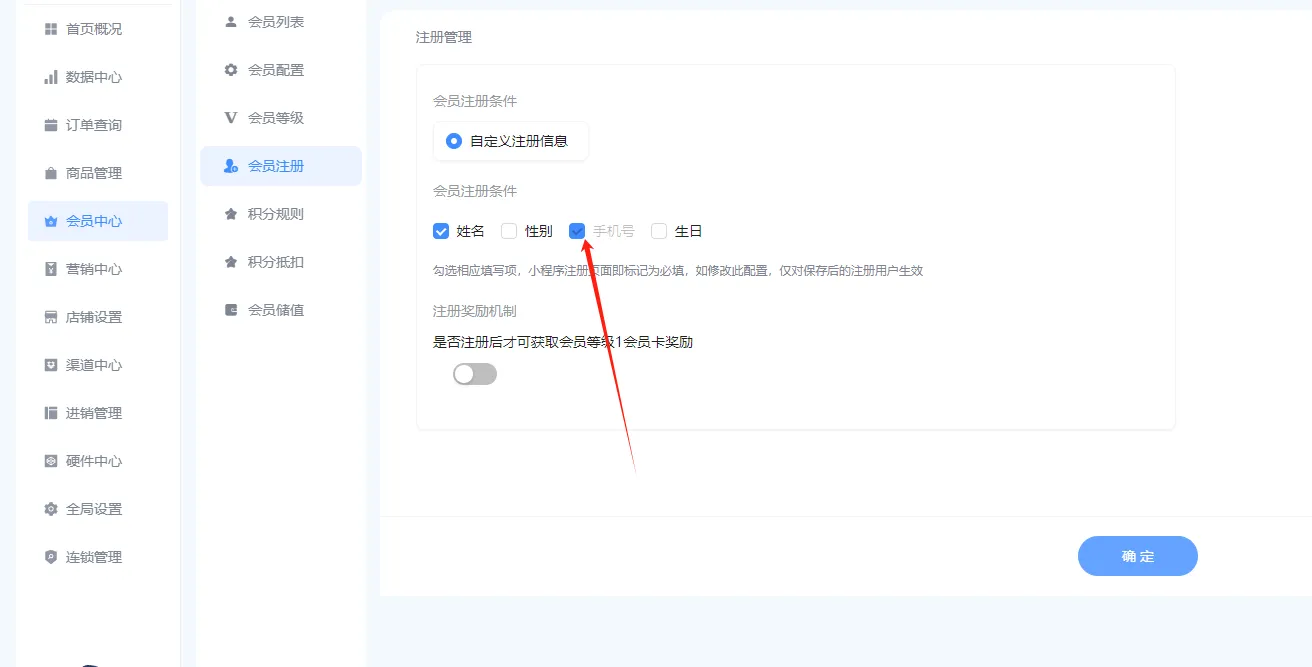The height and width of the screenshot is (667, 1312).
Task: Uncheck the 姓名 checkbox
Action: click(440, 230)
